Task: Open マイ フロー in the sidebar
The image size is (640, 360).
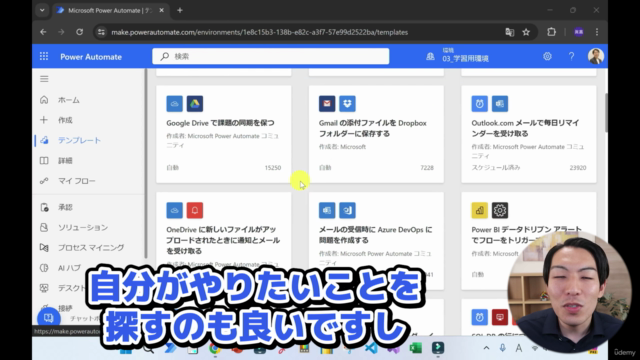Action: 76,181
